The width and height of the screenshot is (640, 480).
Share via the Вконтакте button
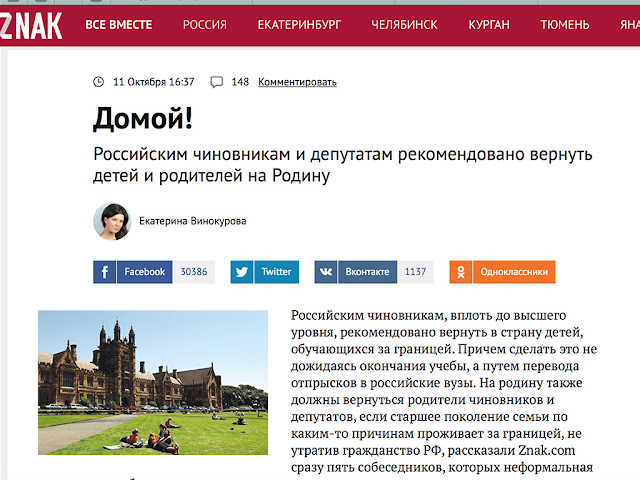tap(367, 272)
